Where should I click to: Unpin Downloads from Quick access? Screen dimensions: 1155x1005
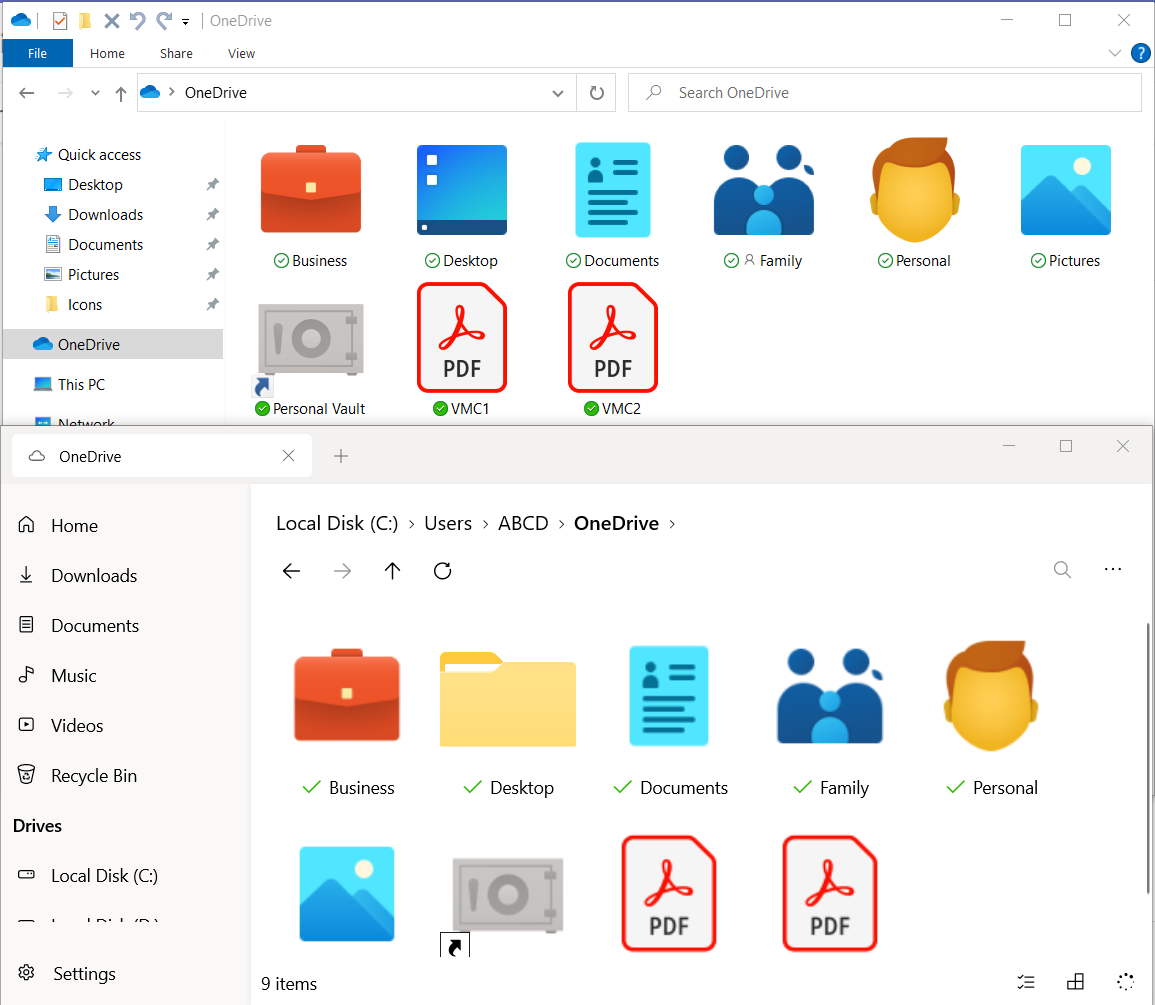pos(212,214)
